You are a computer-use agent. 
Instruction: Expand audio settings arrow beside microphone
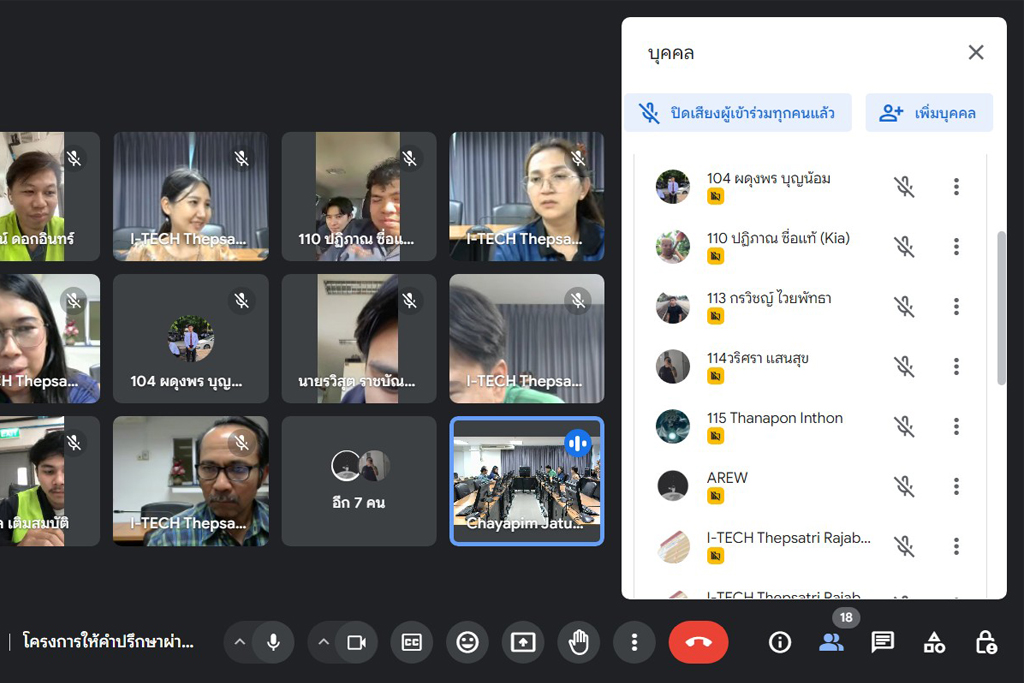click(240, 643)
